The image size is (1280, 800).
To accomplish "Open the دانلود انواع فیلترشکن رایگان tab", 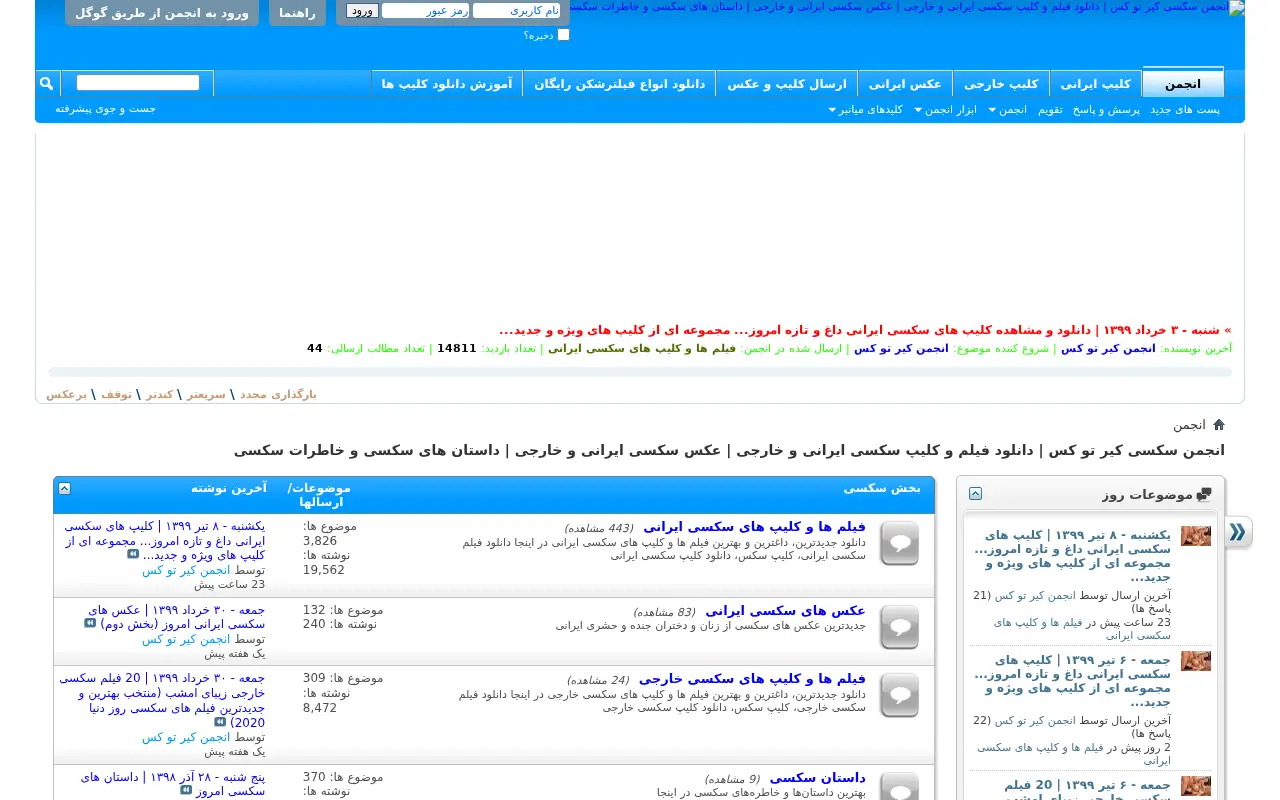I will coord(620,83).
